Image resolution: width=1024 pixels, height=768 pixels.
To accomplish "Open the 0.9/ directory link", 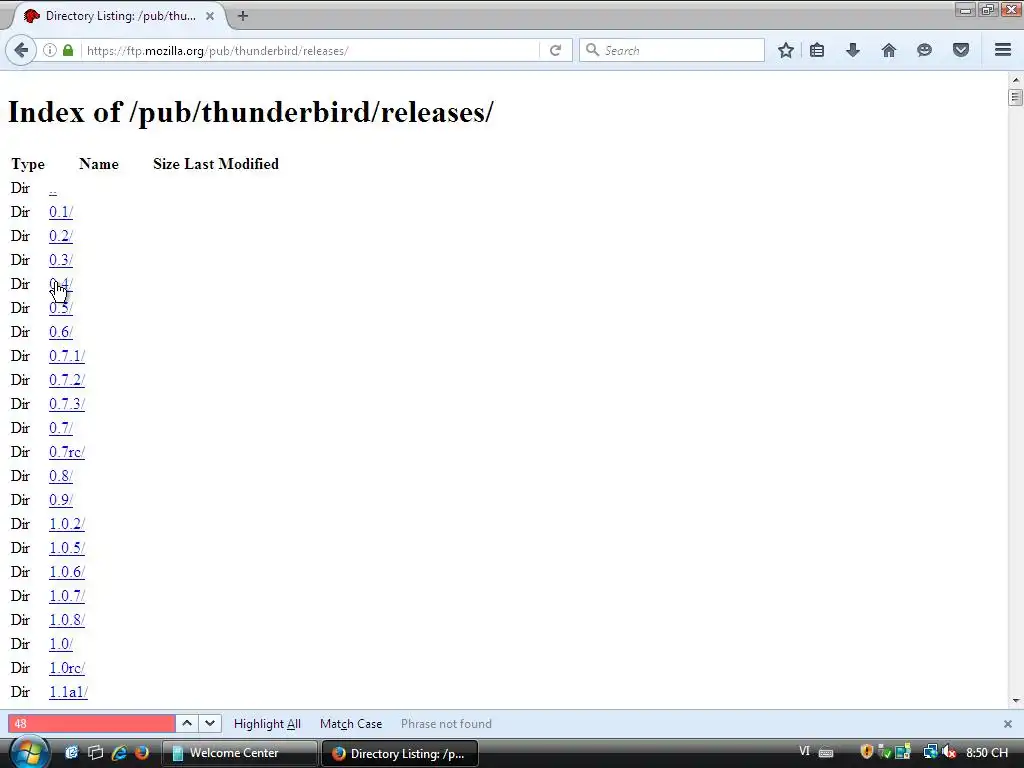I will click(x=61, y=500).
